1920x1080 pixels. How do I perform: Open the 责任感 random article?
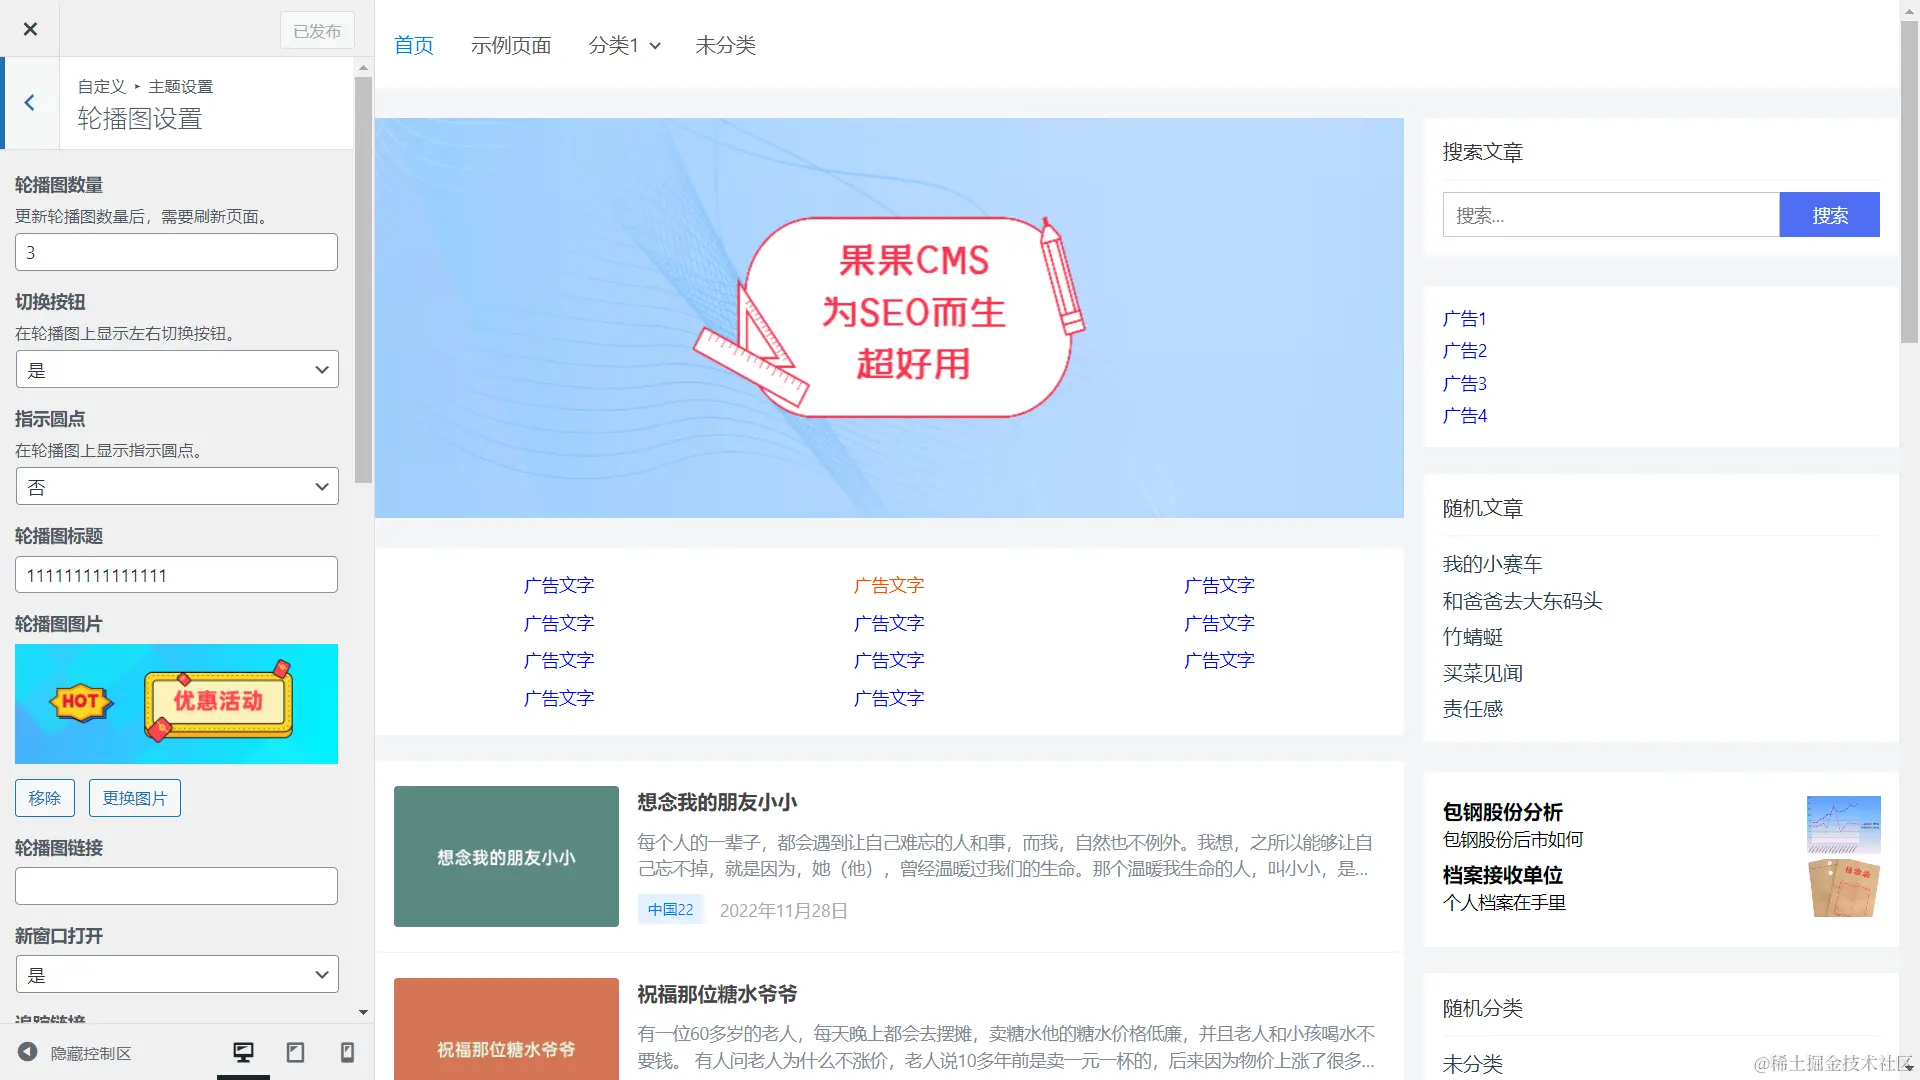[x=1472, y=709]
